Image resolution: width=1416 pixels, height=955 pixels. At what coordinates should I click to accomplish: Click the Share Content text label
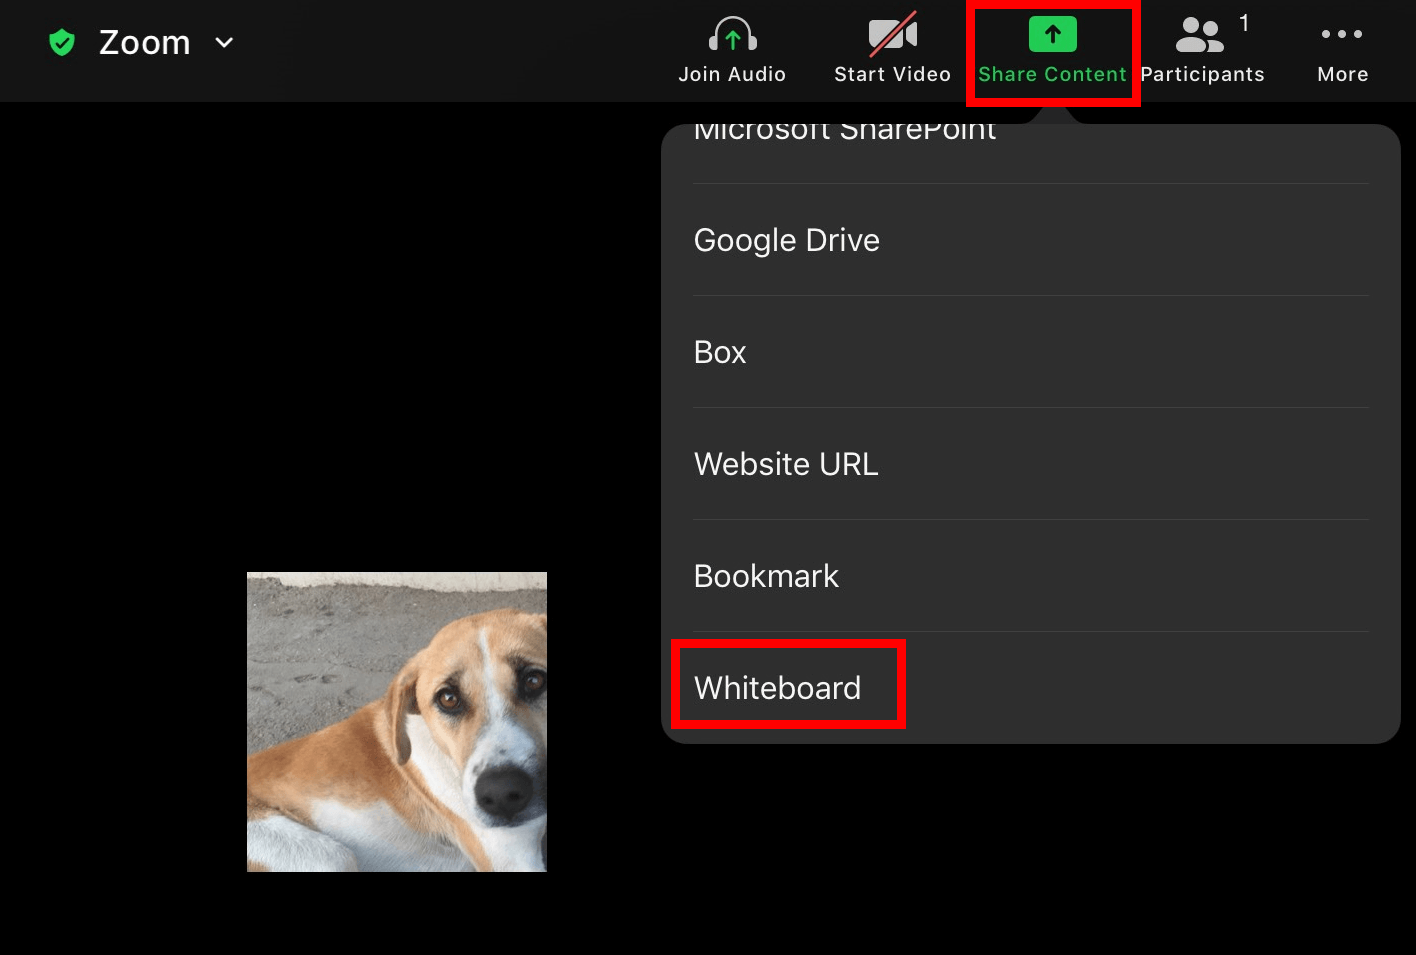[x=1052, y=74]
